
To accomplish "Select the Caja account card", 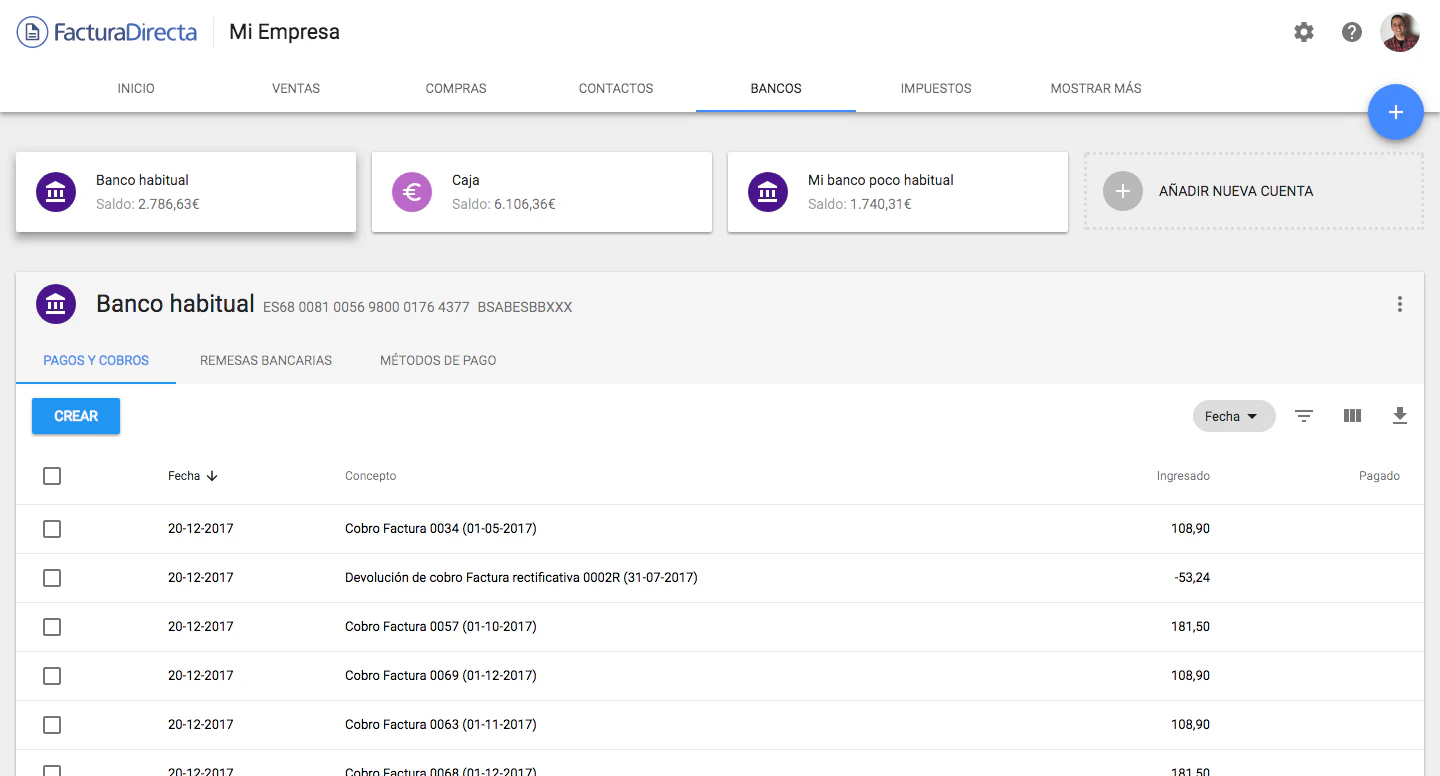I will pos(541,192).
